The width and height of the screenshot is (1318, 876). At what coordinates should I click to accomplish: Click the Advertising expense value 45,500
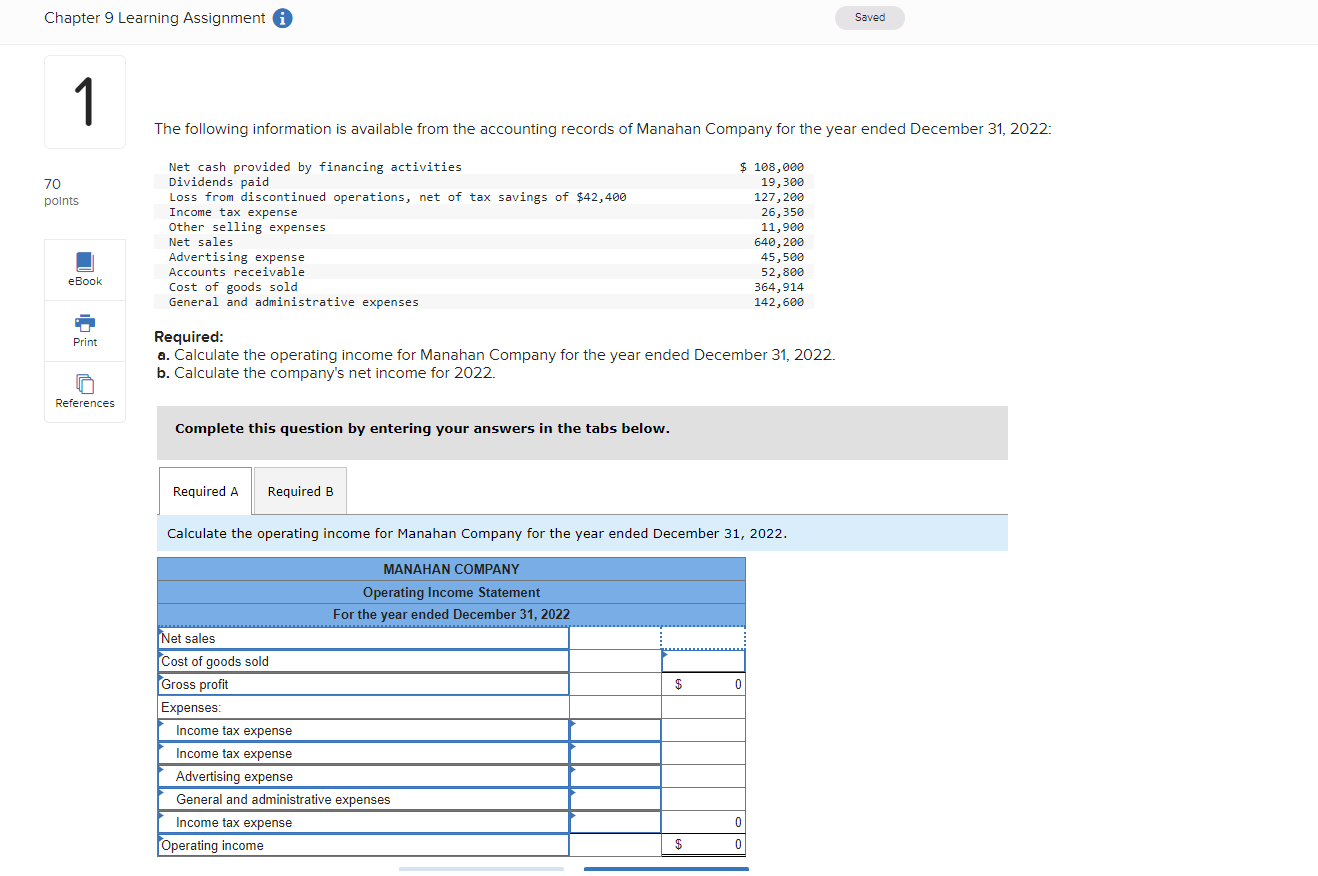[x=782, y=257]
